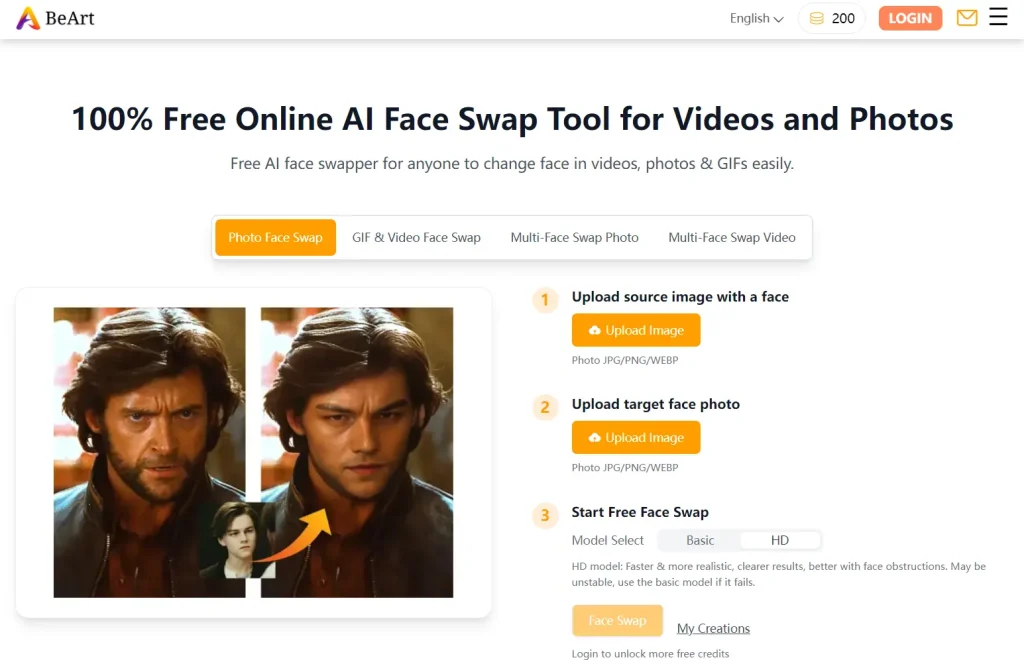
Task: Open the hamburger menu icon
Action: point(998,17)
